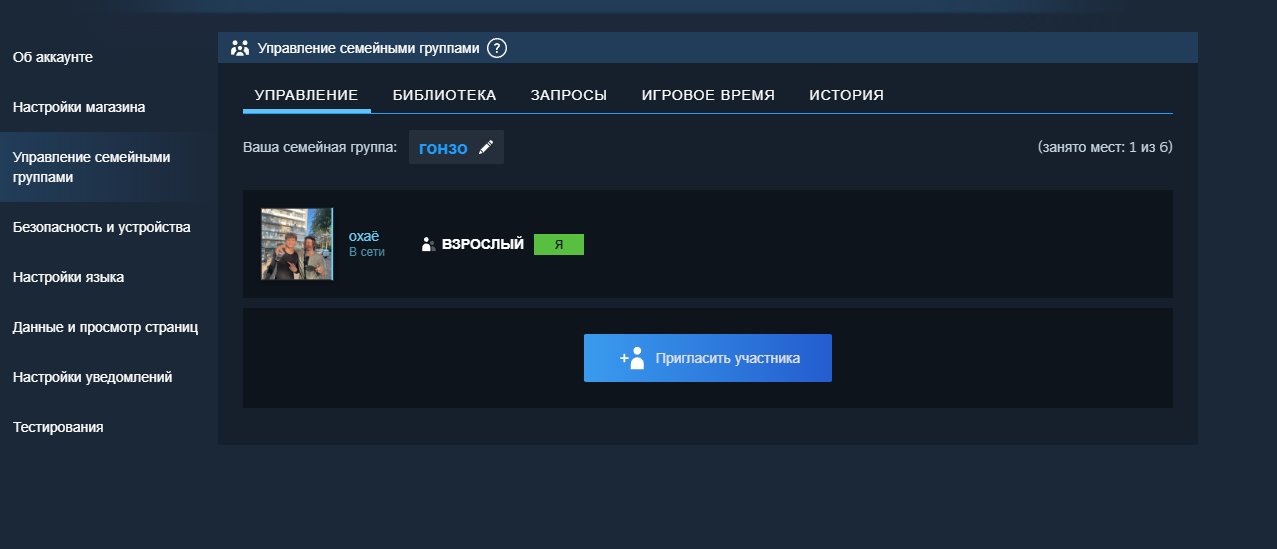The width and height of the screenshot is (1277, 549).
Task: Click the adult role icon beside ВЗРОСЛЫЙ
Action: click(x=428, y=244)
